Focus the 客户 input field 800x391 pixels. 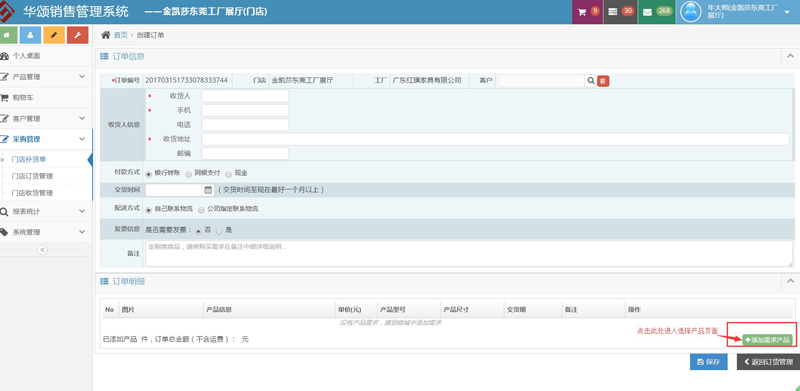pos(541,81)
